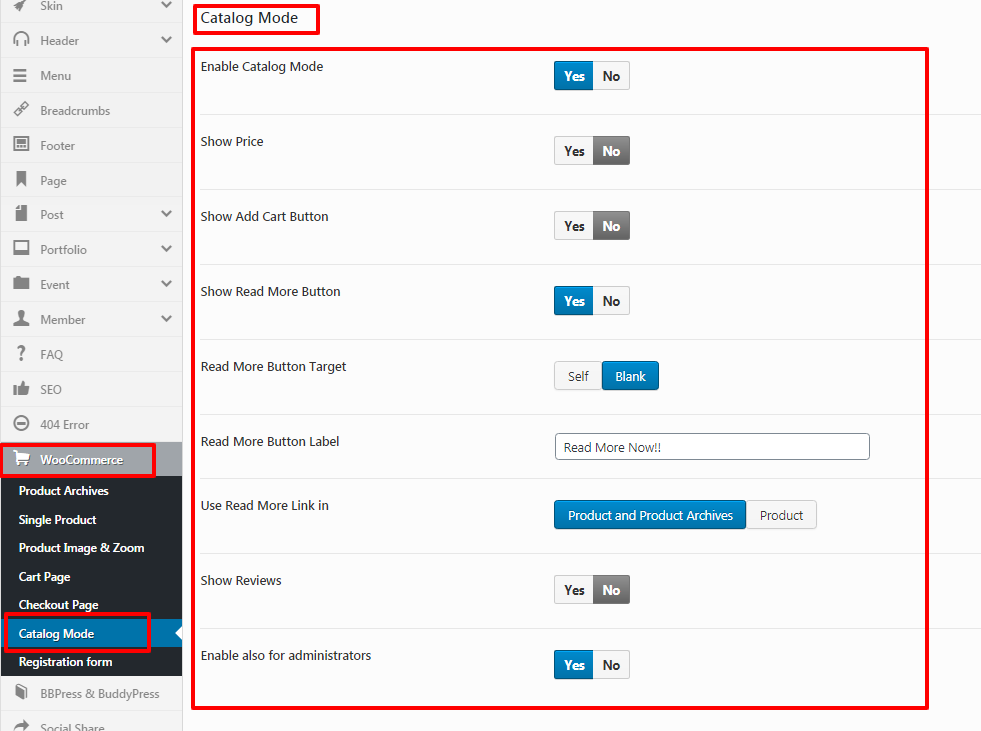Open Single Product submenu item
Viewport: 981px width, 731px height.
pyautogui.click(x=91, y=519)
